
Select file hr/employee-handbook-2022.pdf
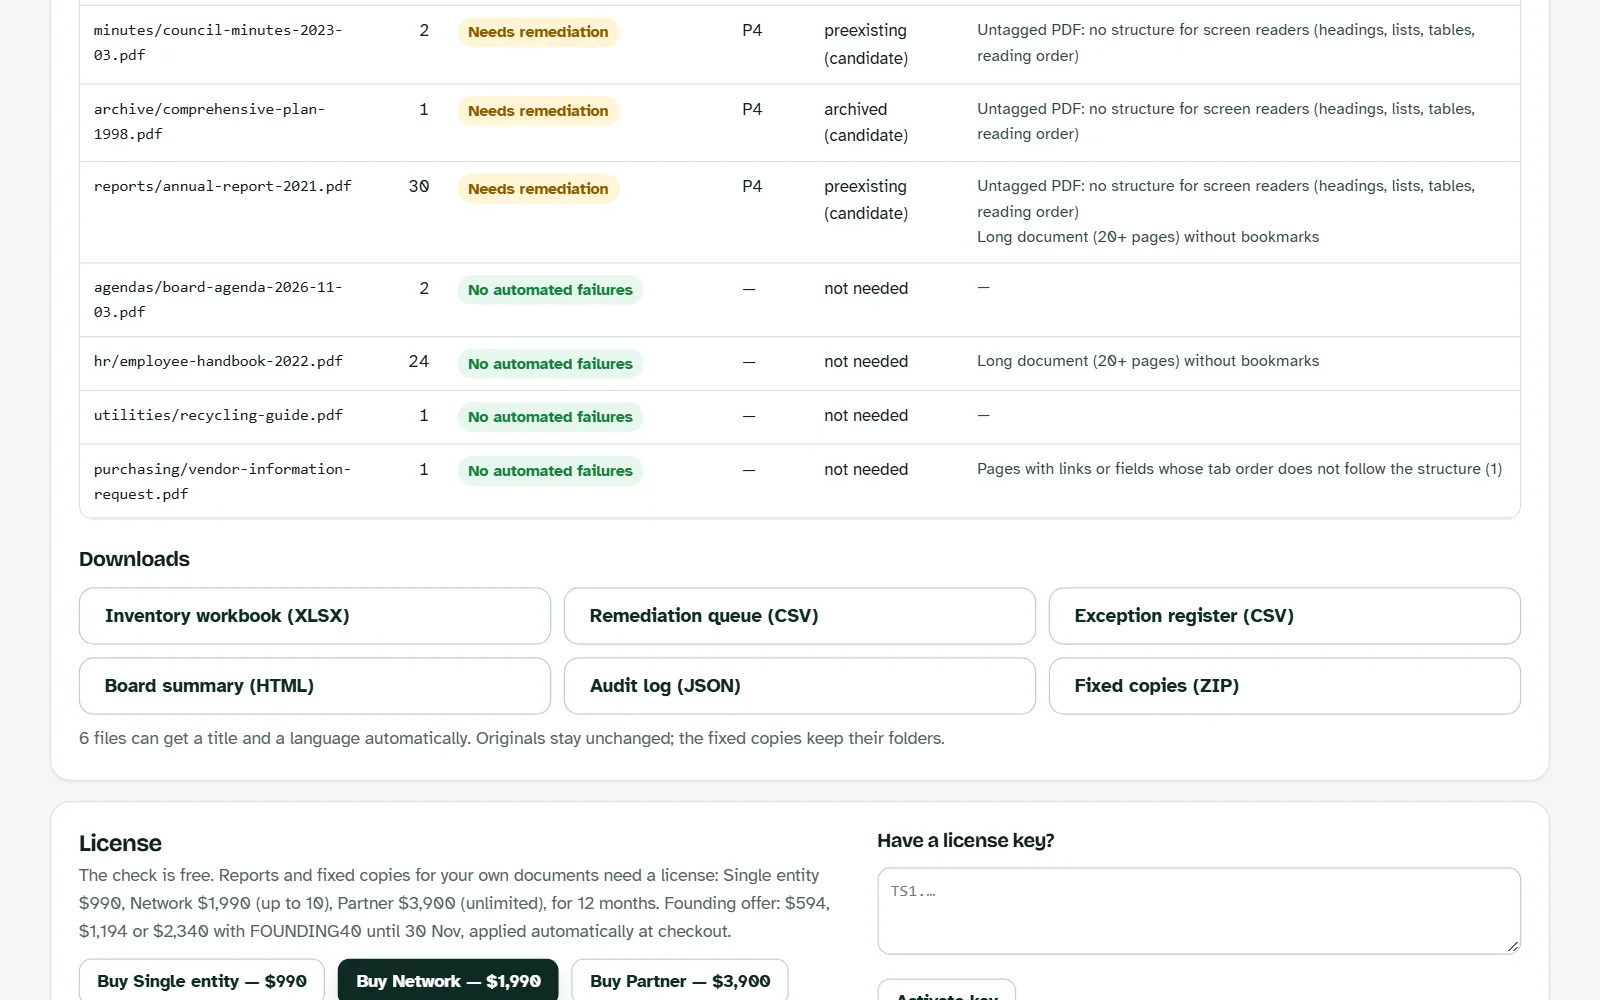coord(218,361)
